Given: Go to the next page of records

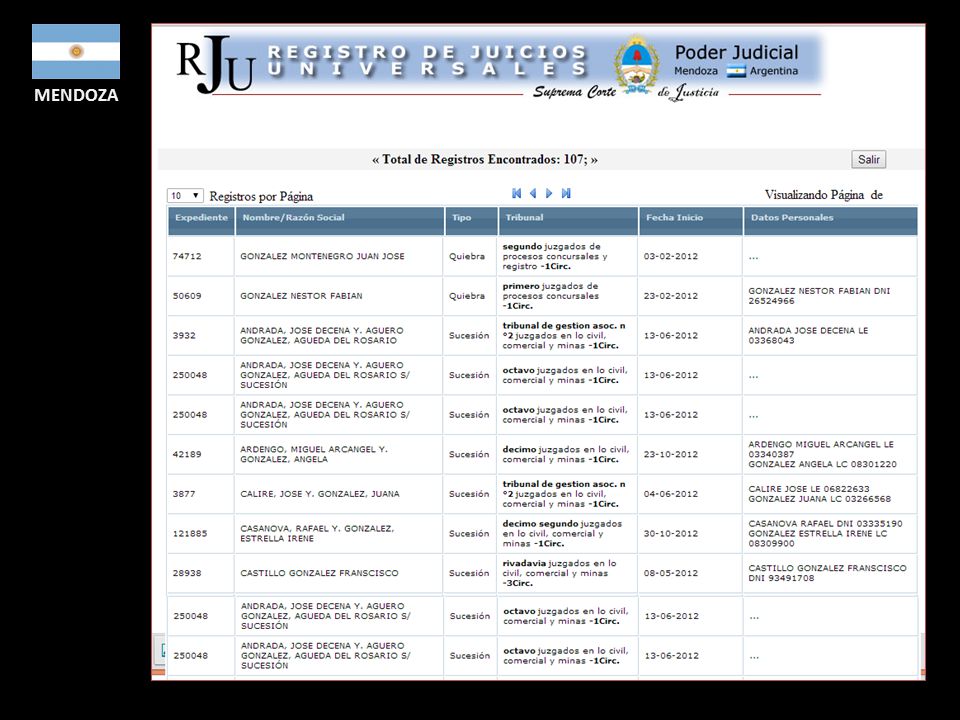Looking at the screenshot, I should coord(549,193).
